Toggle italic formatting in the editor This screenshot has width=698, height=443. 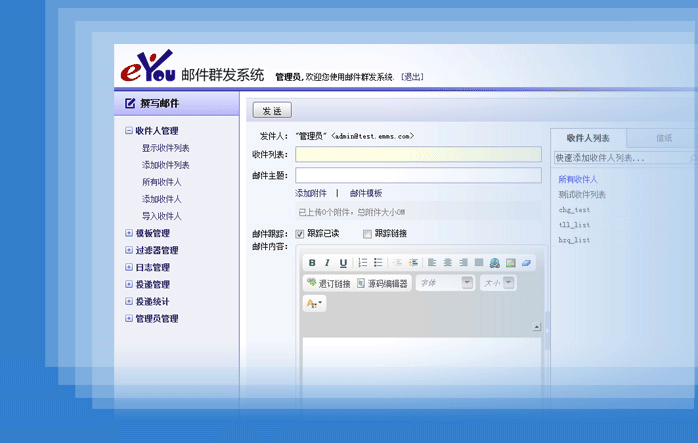327,263
